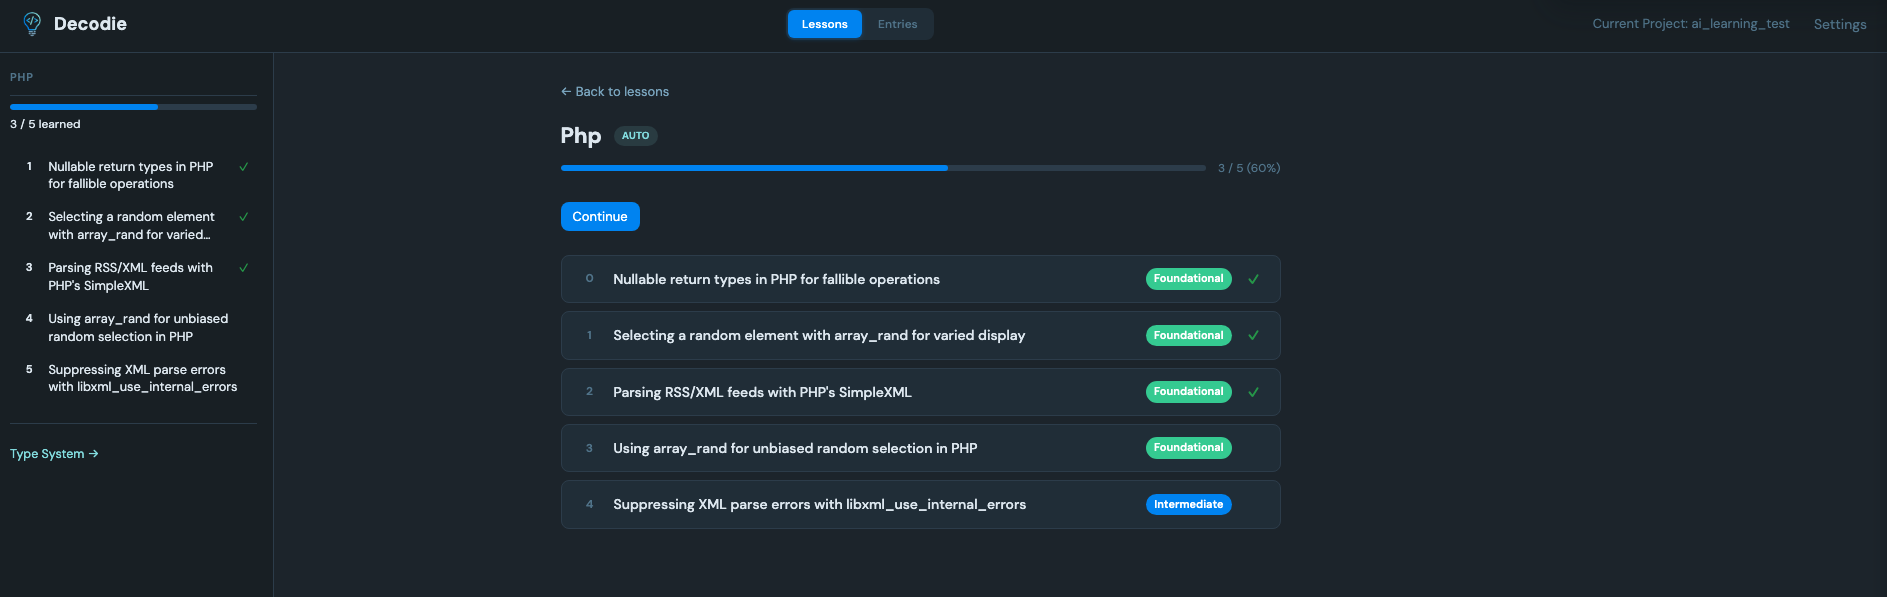
Task: Select the Lessons tab
Action: click(x=824, y=24)
